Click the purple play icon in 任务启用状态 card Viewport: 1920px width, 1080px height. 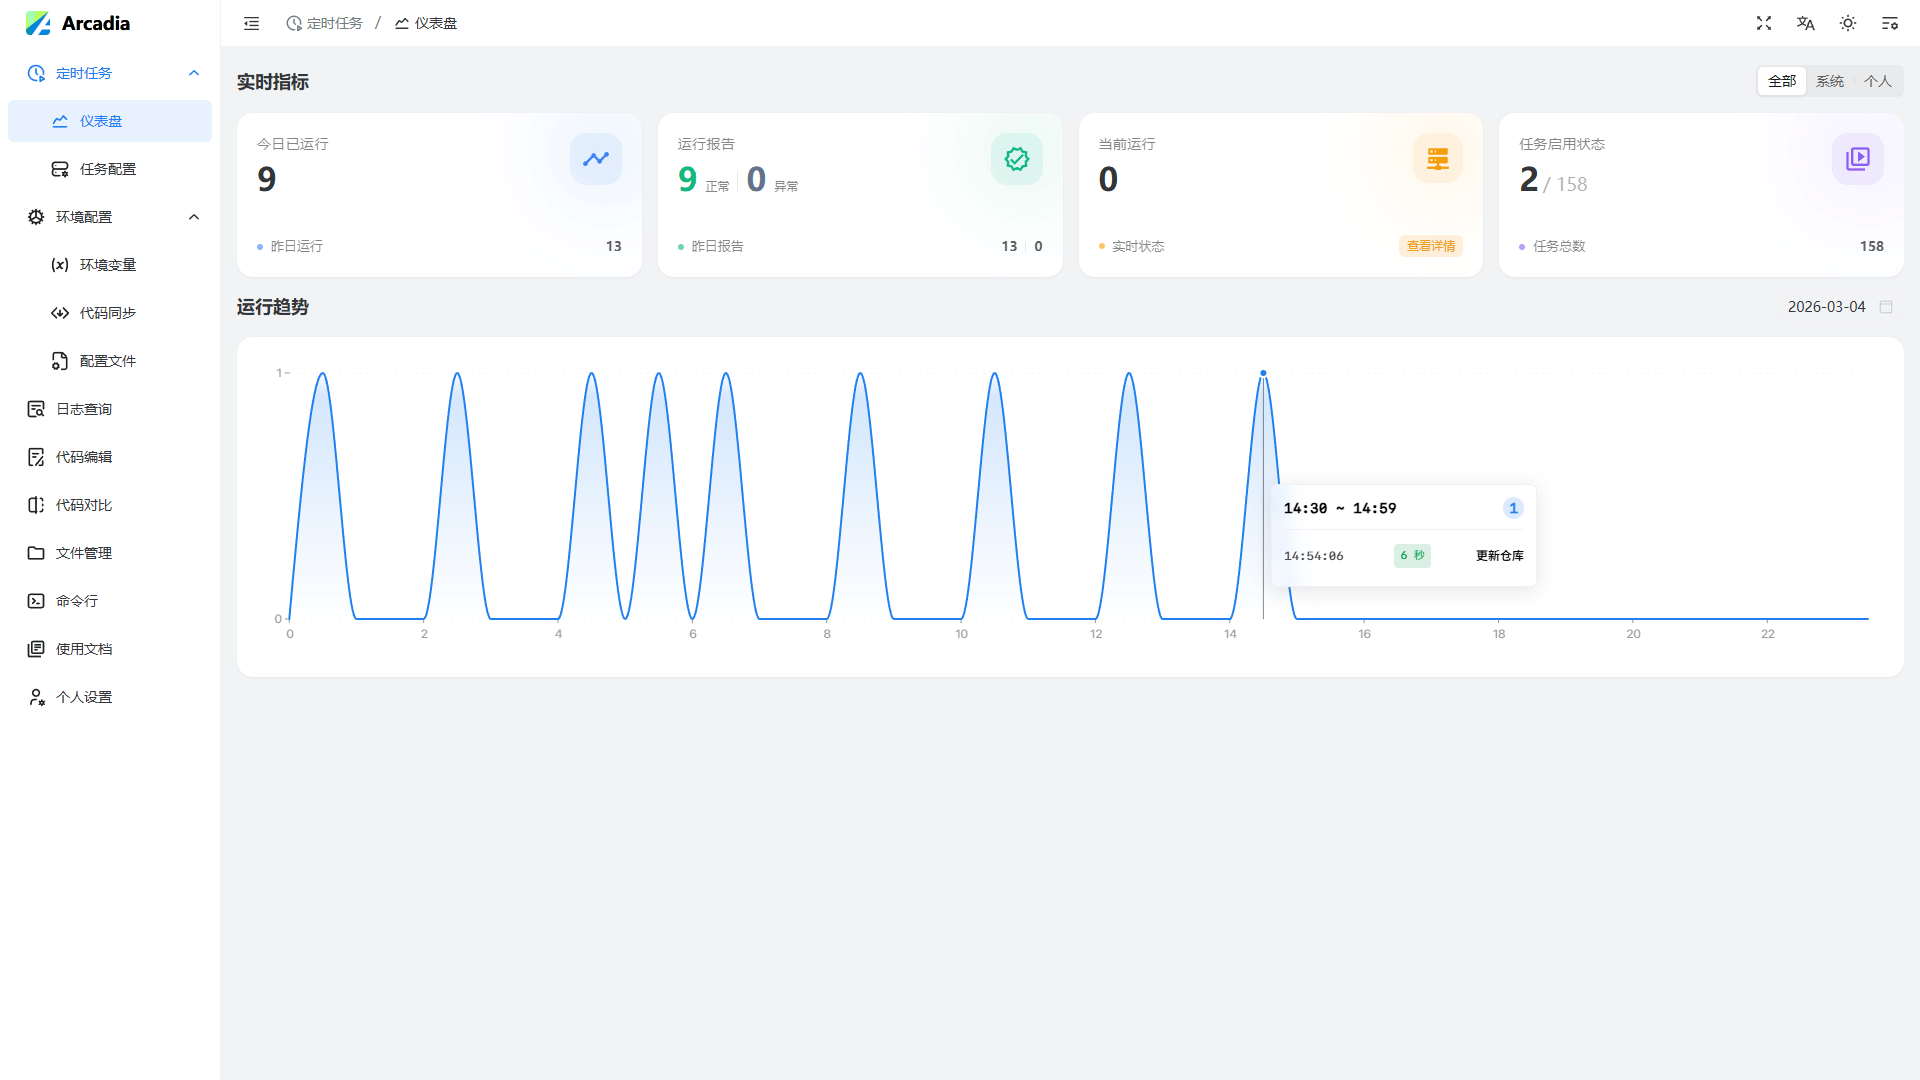coord(1857,159)
